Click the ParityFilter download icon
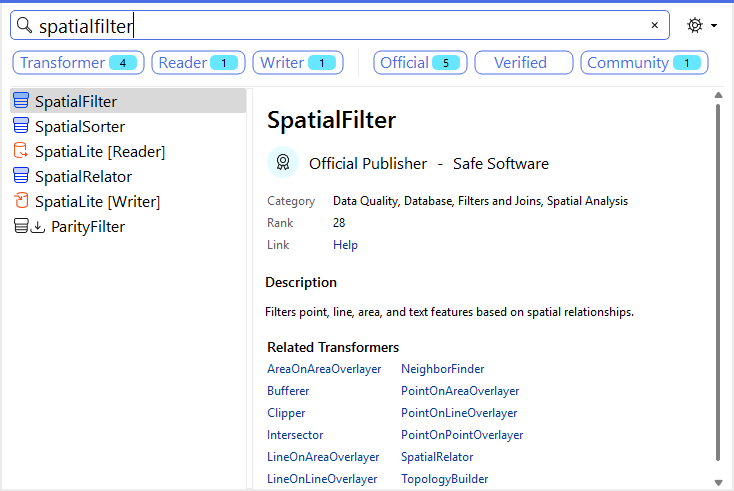 (38, 227)
